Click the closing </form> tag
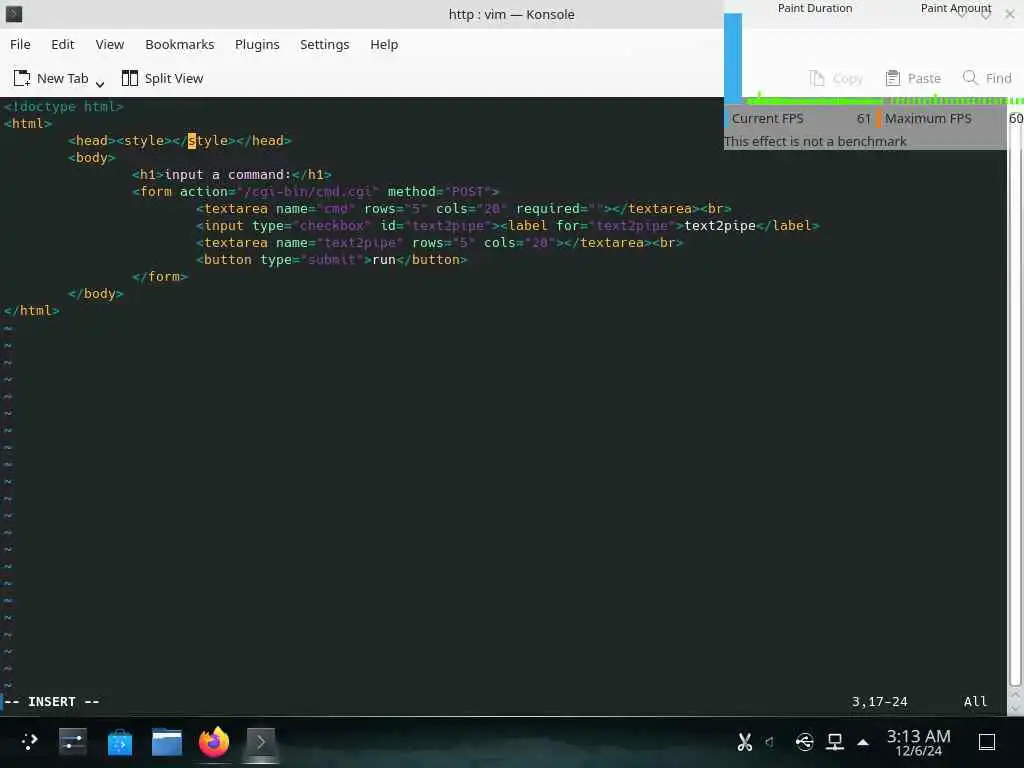The width and height of the screenshot is (1024, 768). point(160,276)
